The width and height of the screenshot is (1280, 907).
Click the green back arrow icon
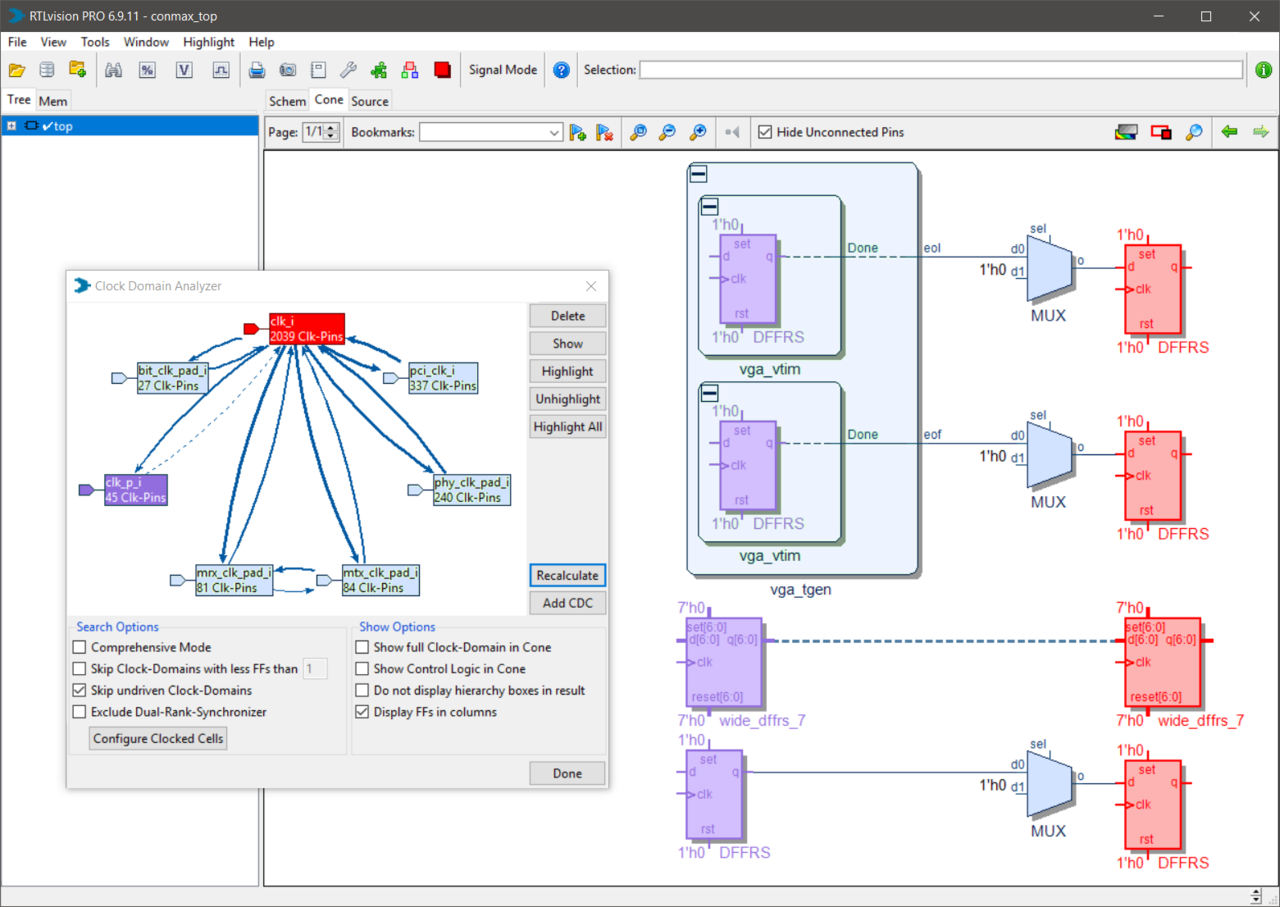click(x=1229, y=132)
